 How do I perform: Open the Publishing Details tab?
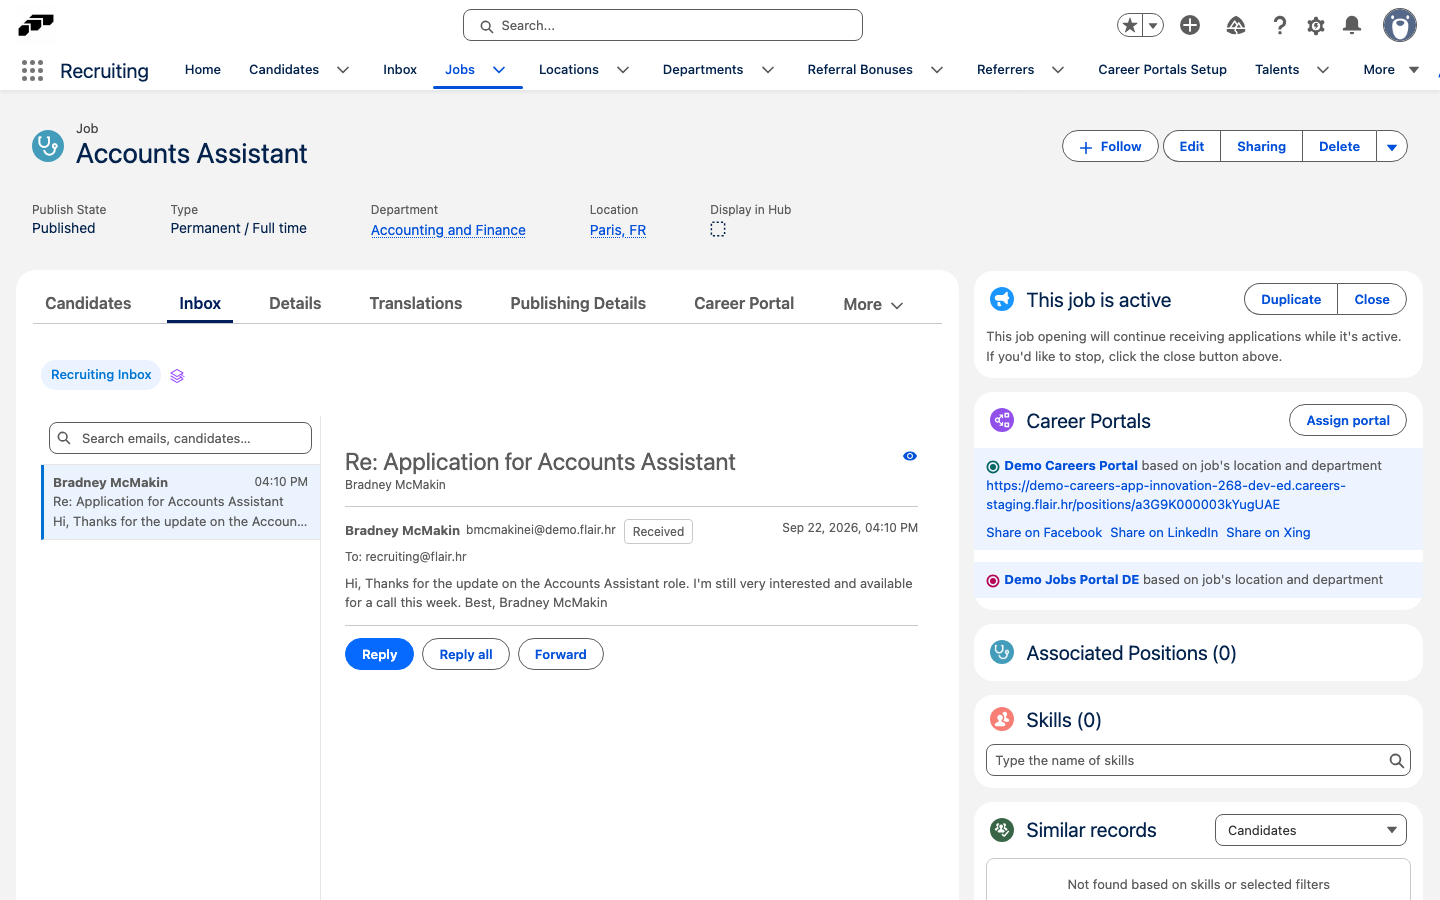pyautogui.click(x=578, y=303)
